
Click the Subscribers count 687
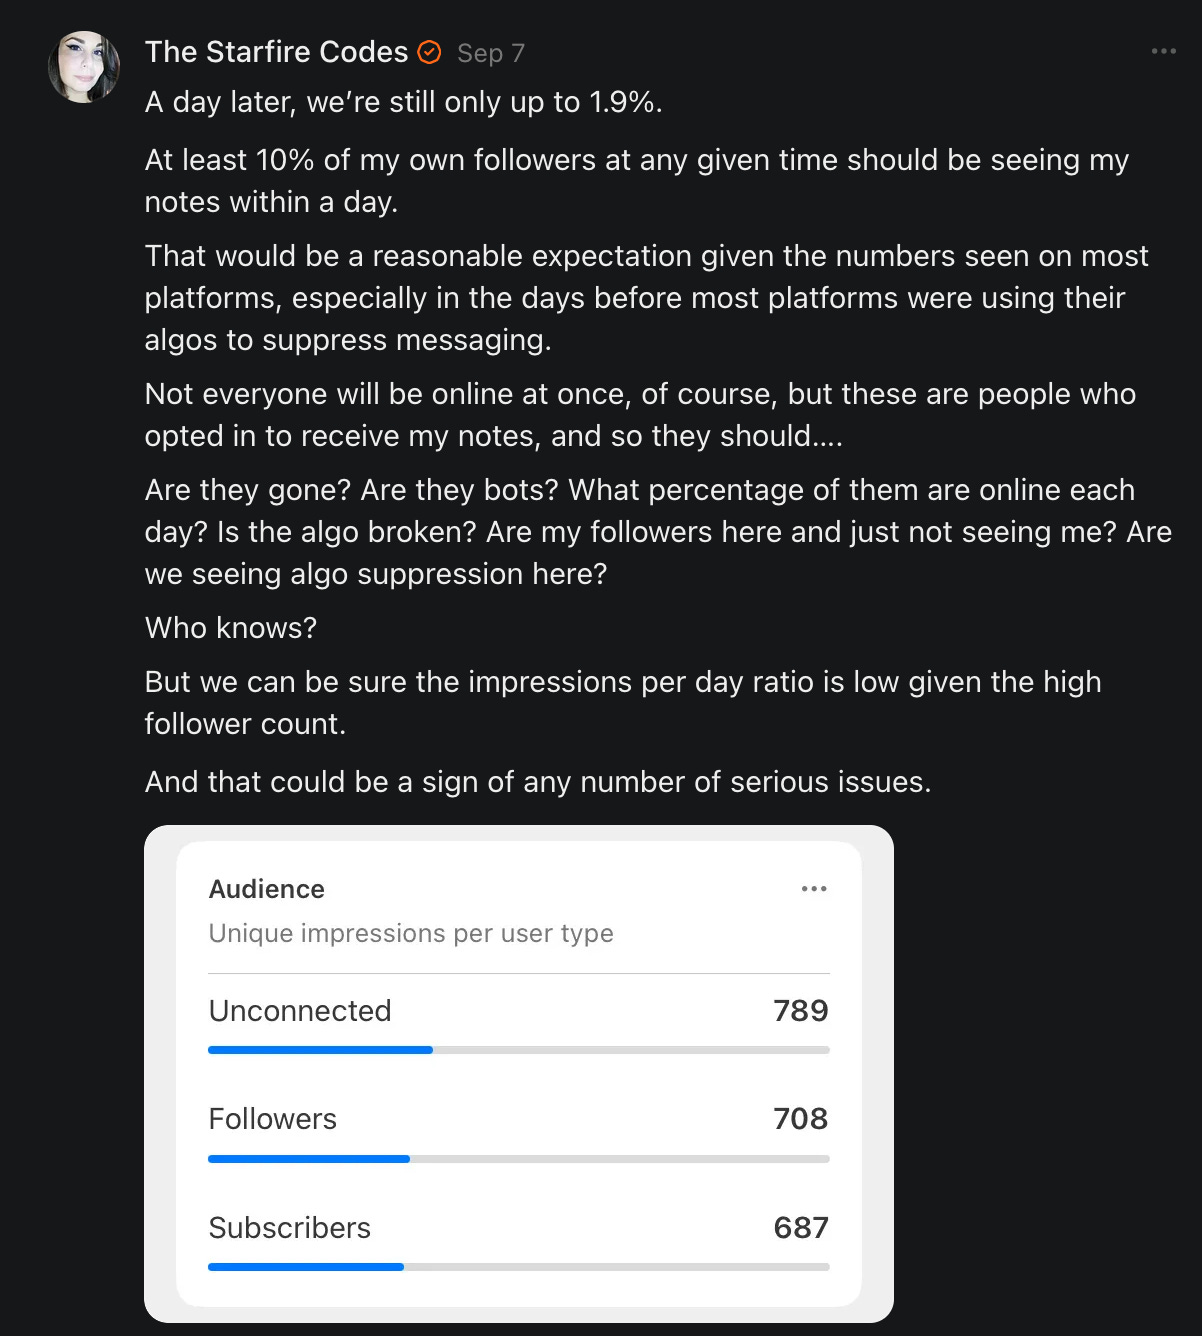click(800, 1228)
